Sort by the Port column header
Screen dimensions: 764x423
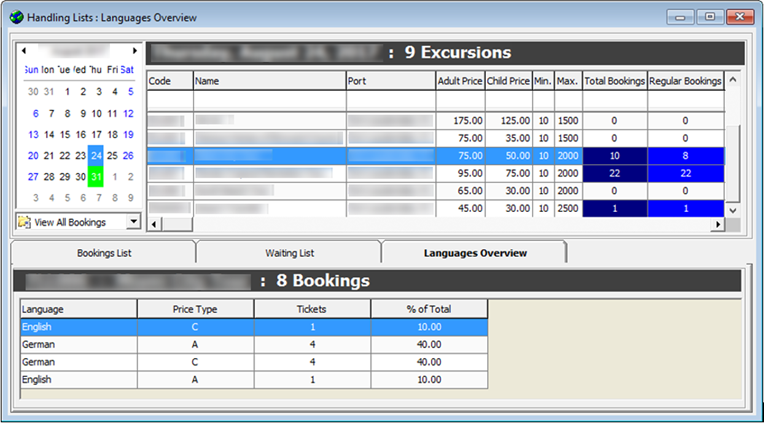pos(391,81)
